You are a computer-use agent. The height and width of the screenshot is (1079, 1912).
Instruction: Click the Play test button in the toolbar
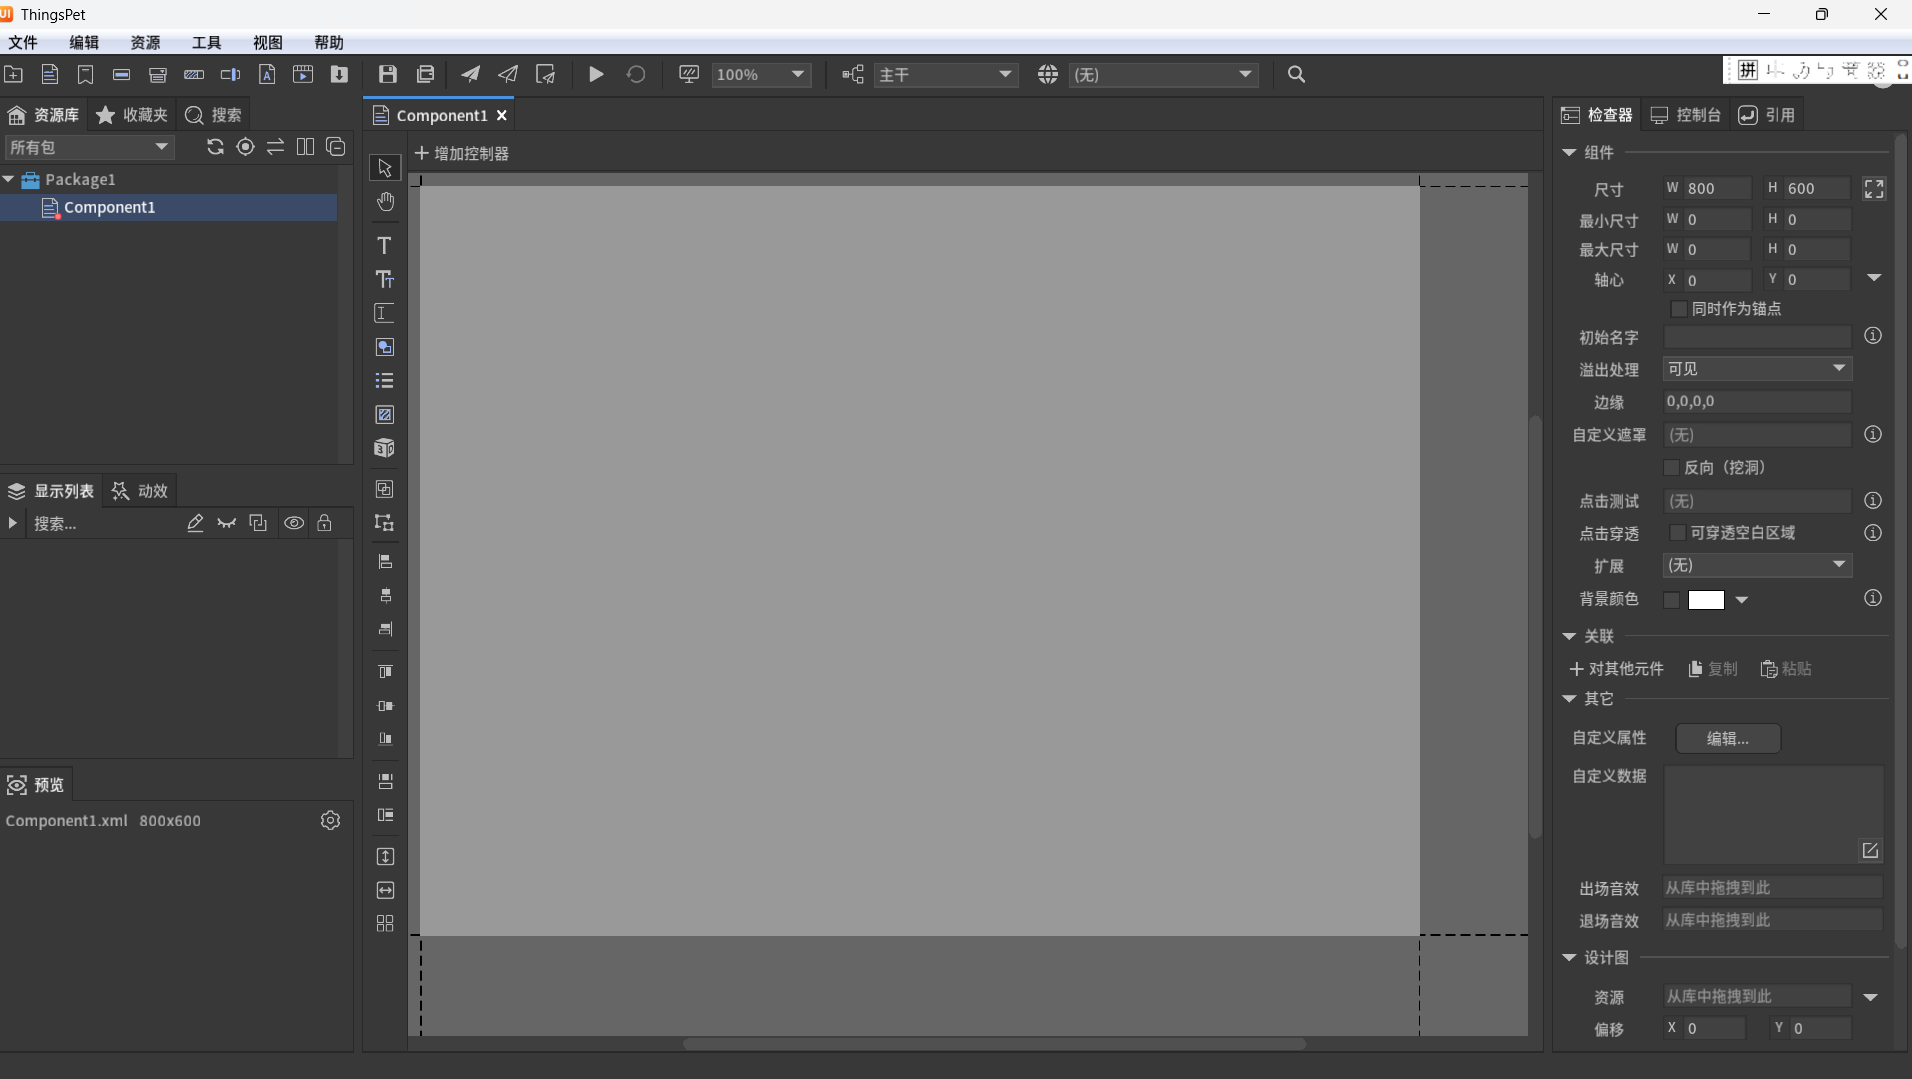coord(596,74)
